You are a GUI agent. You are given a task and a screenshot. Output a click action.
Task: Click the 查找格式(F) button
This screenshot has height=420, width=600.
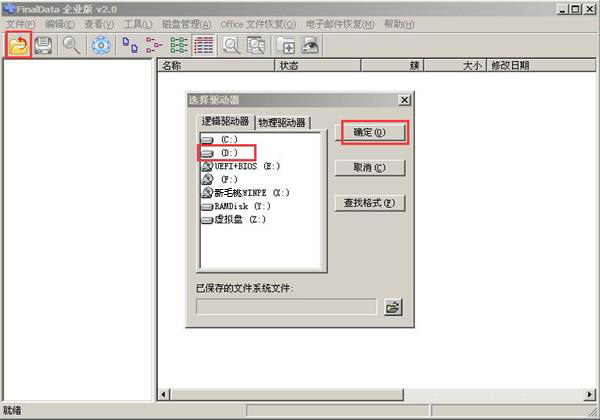click(370, 203)
